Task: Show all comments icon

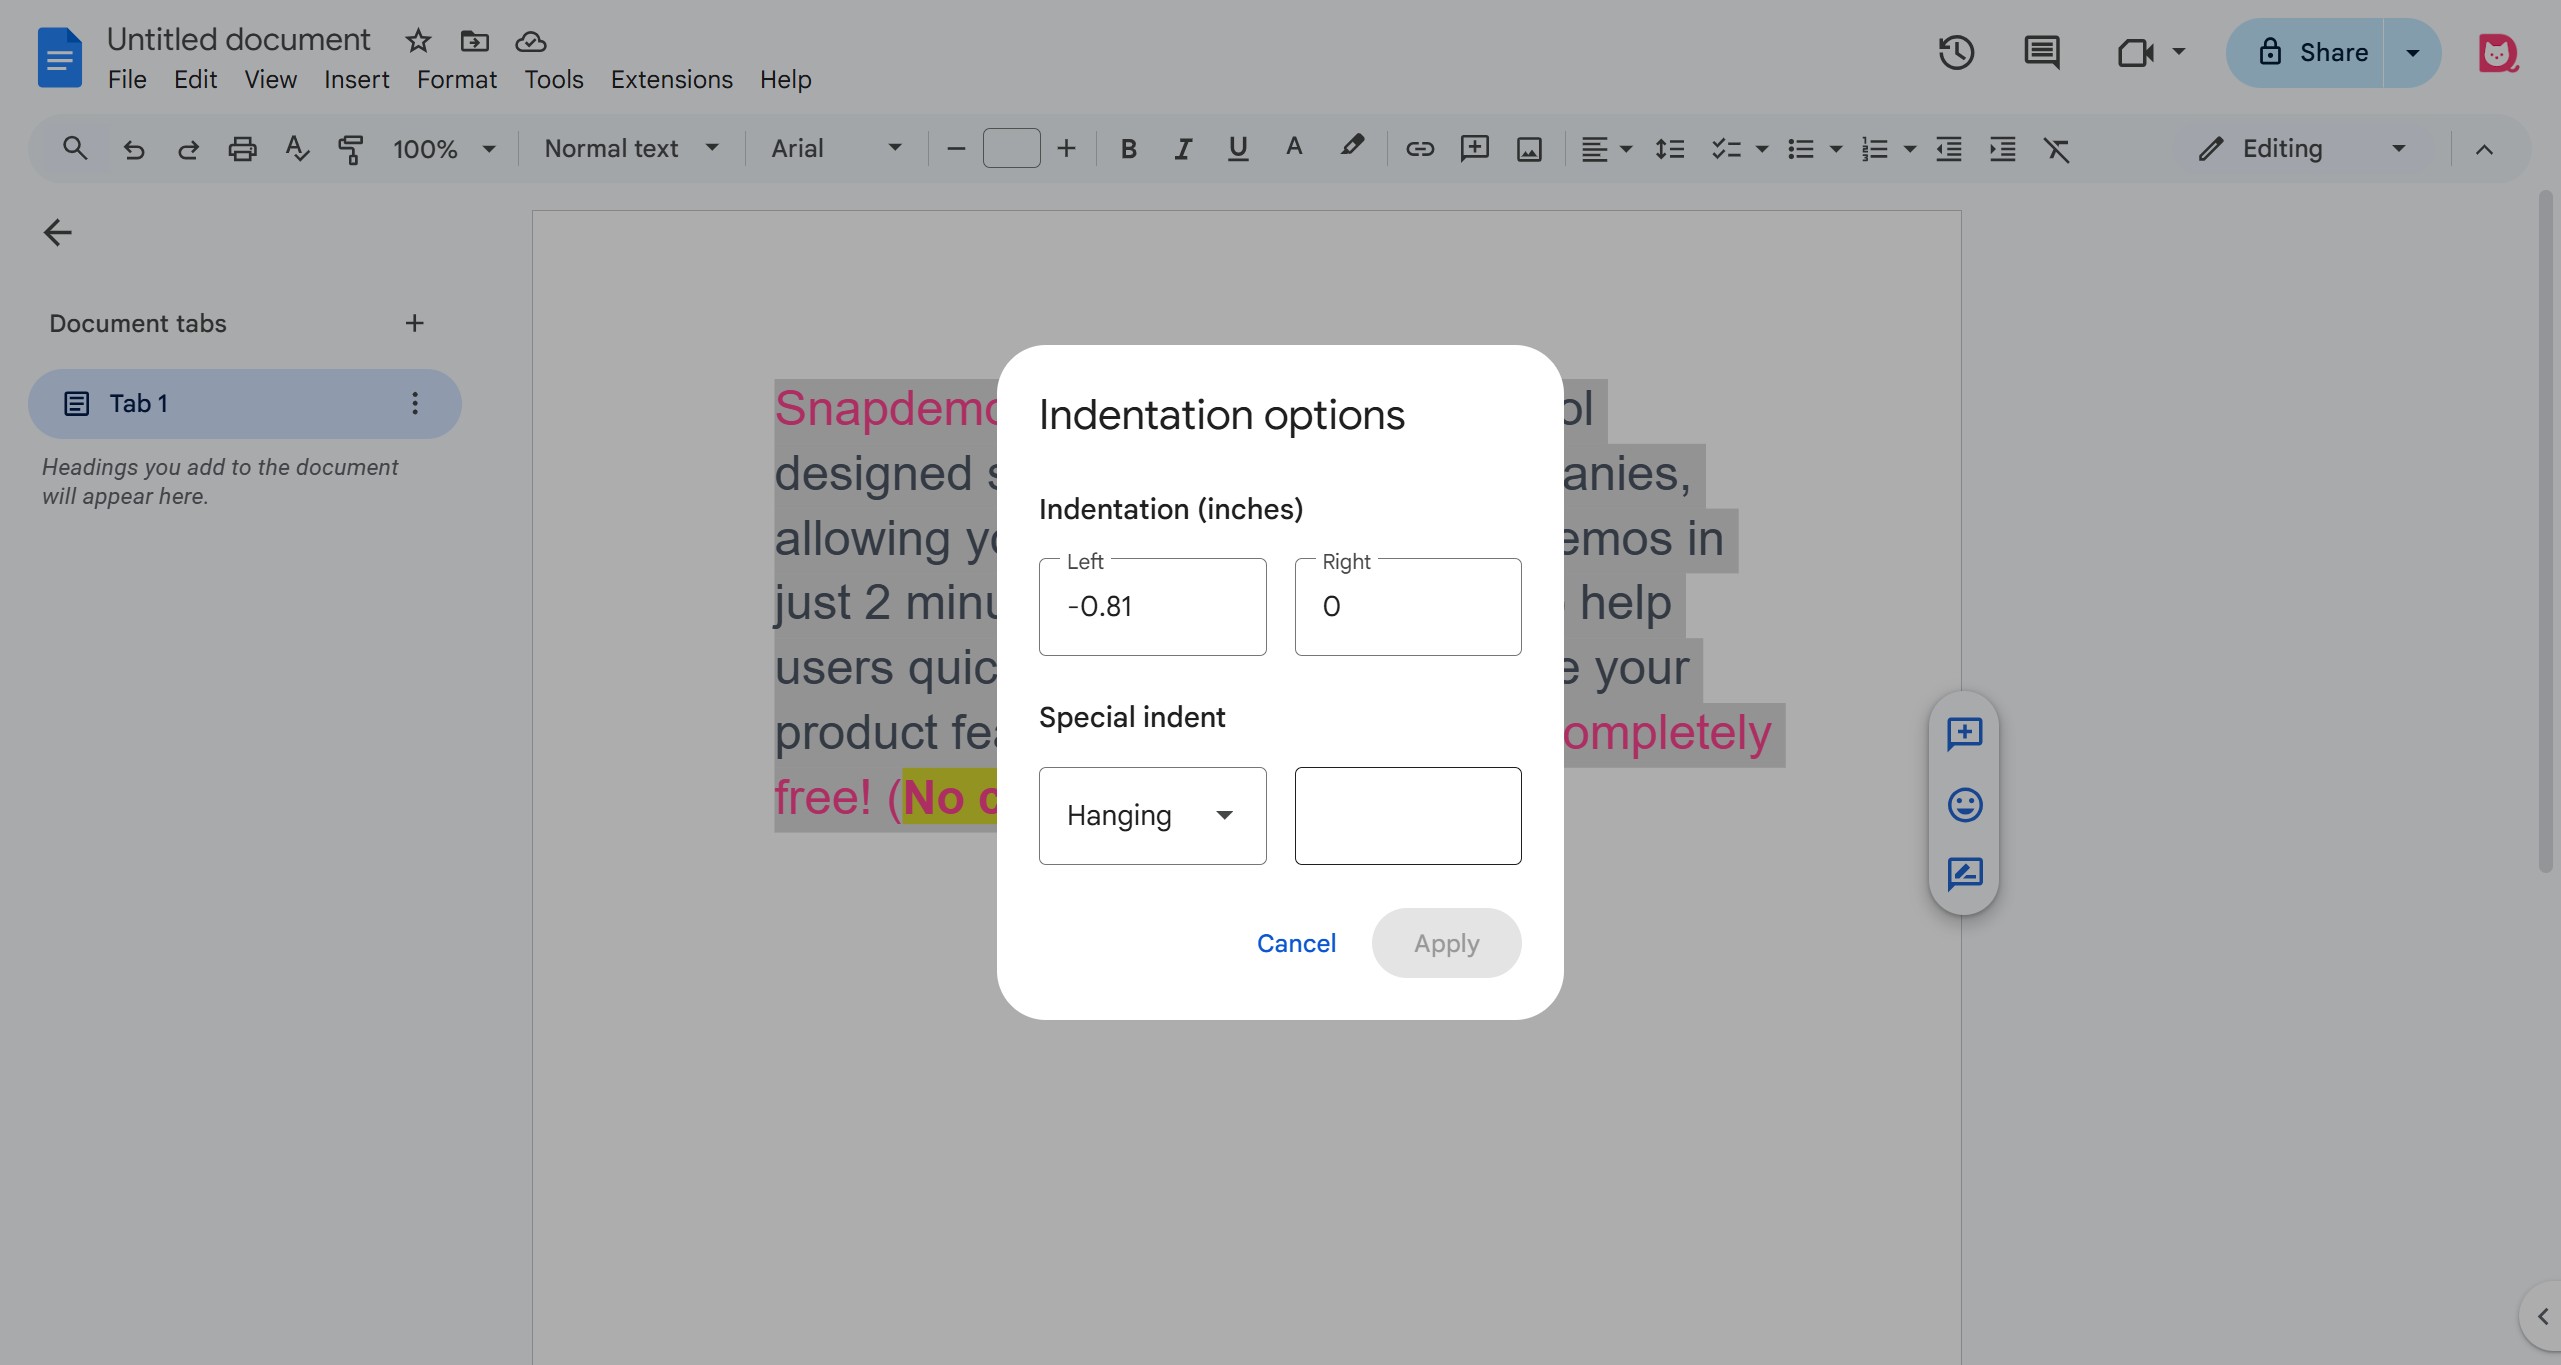Action: point(2041,52)
